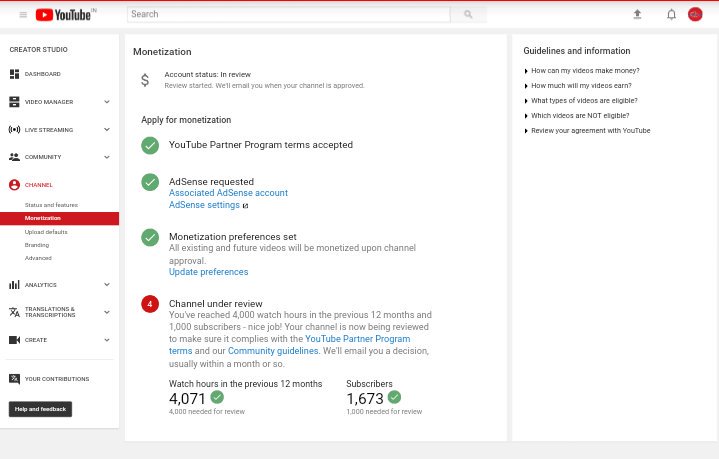719x459 pixels.
Task: Click the Community people icon
Action: click(14, 157)
